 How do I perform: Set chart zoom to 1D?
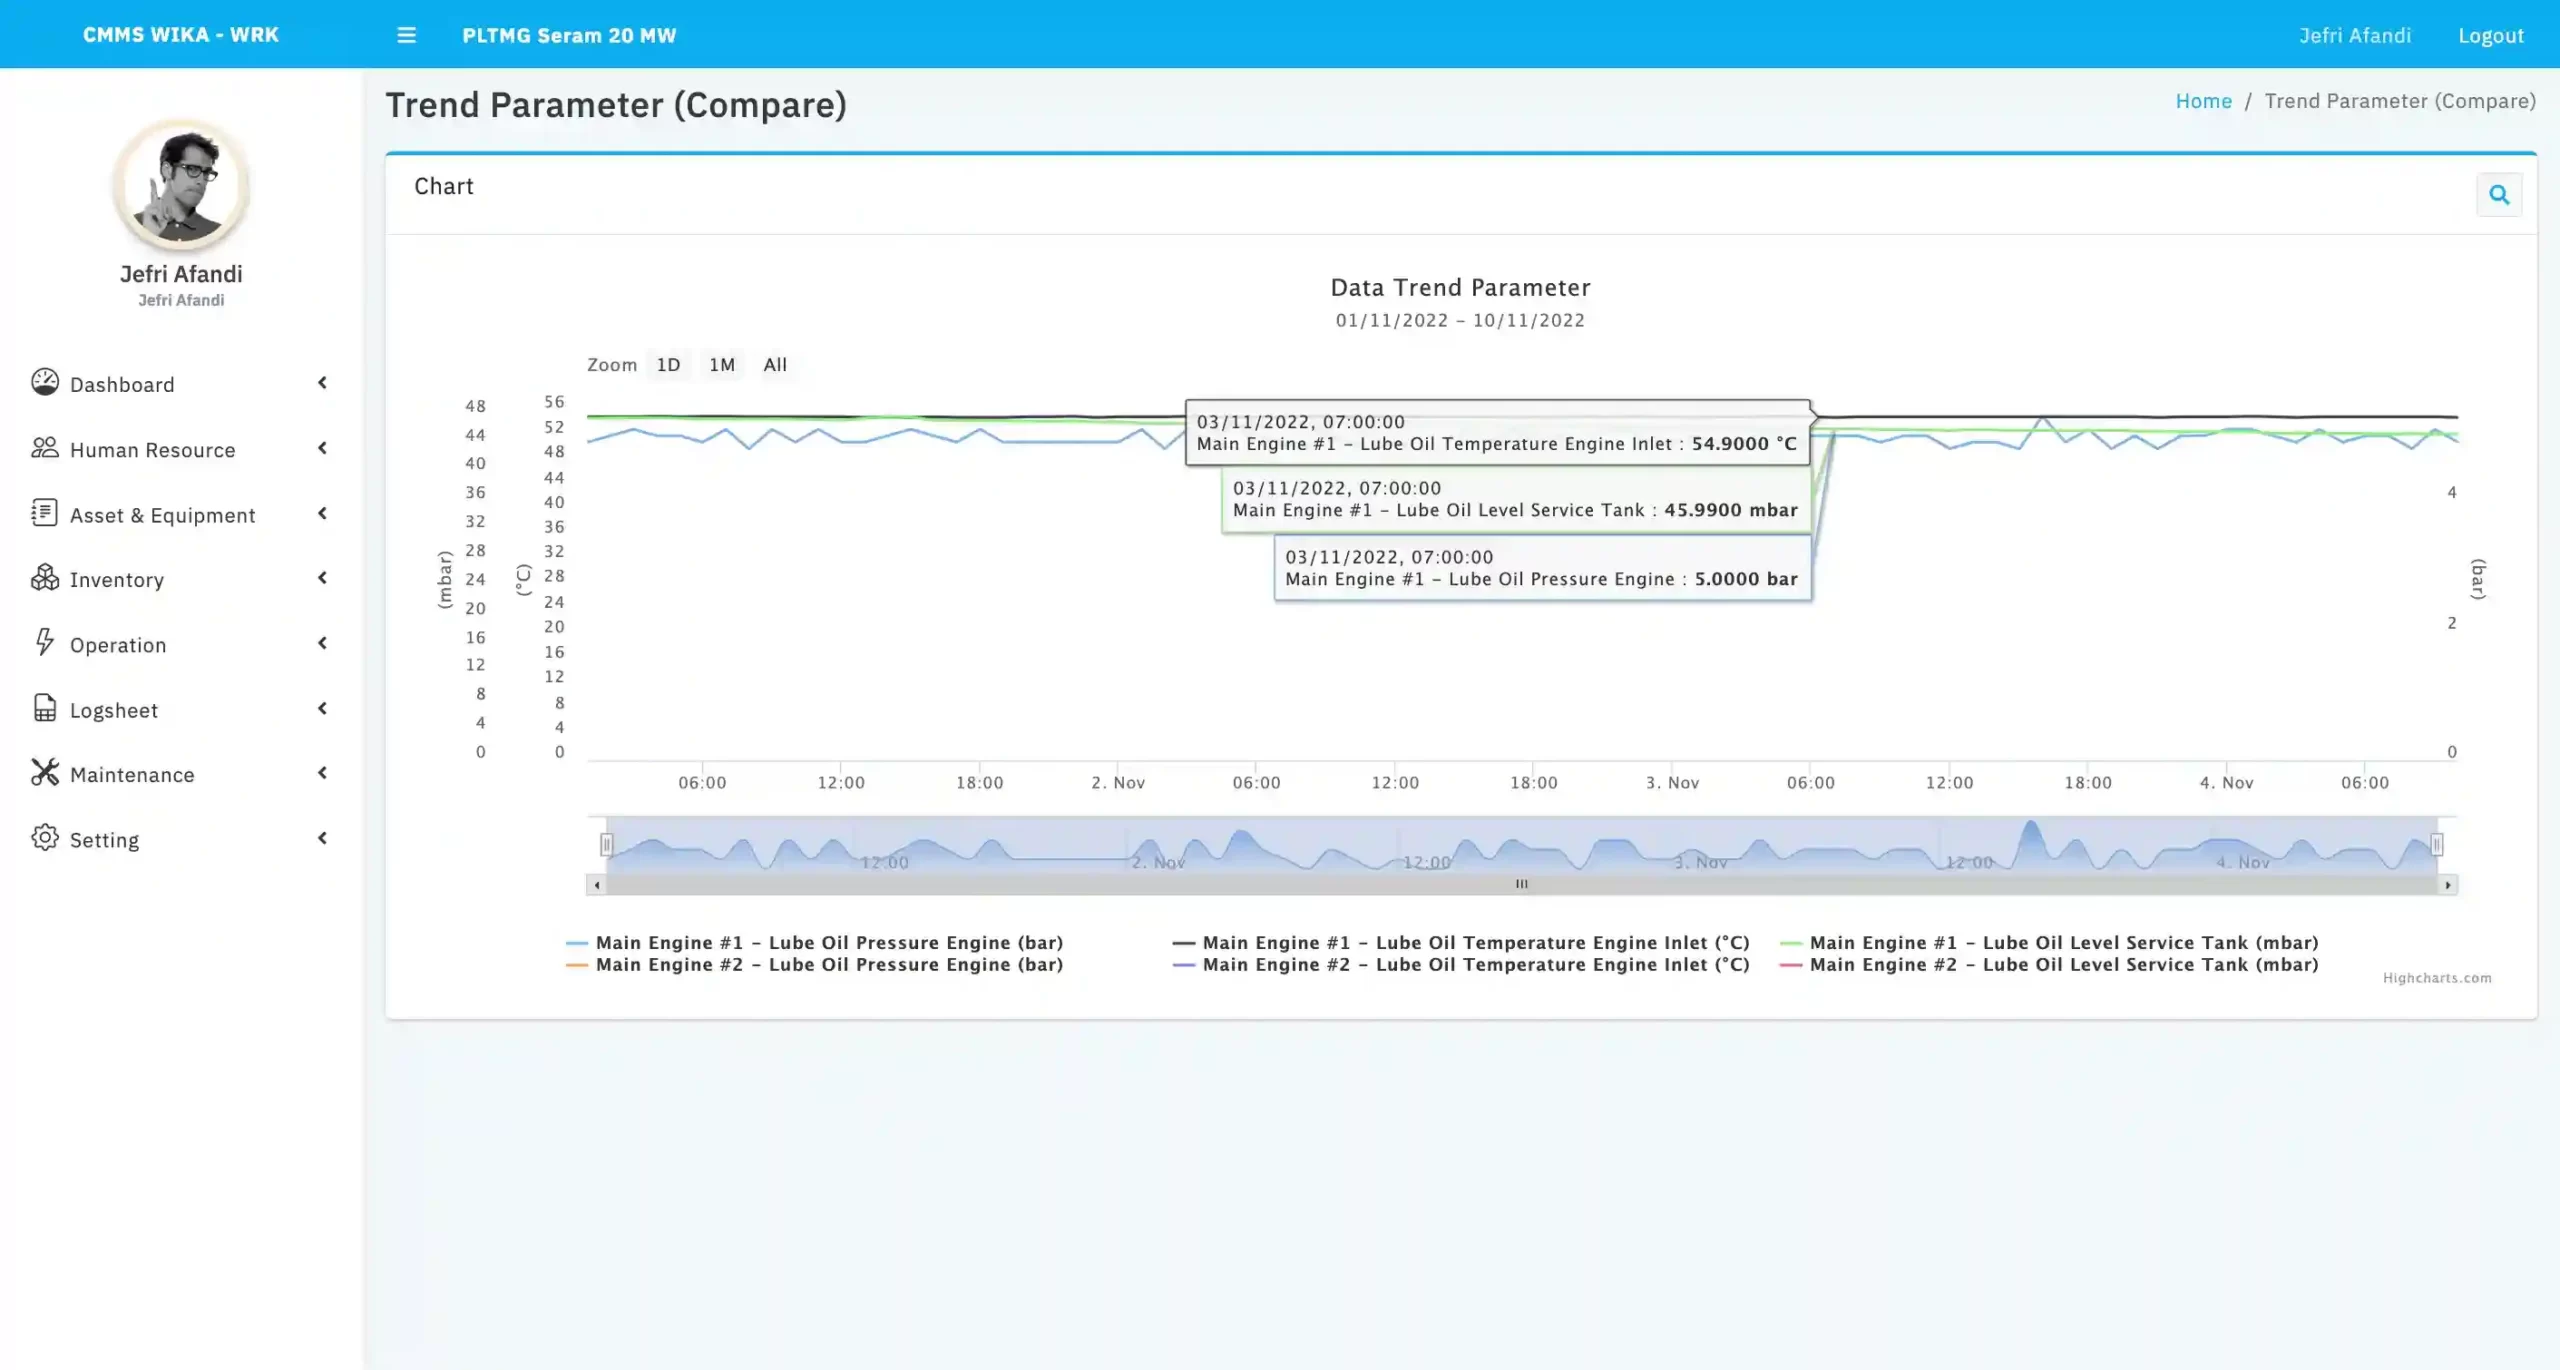(x=668, y=365)
